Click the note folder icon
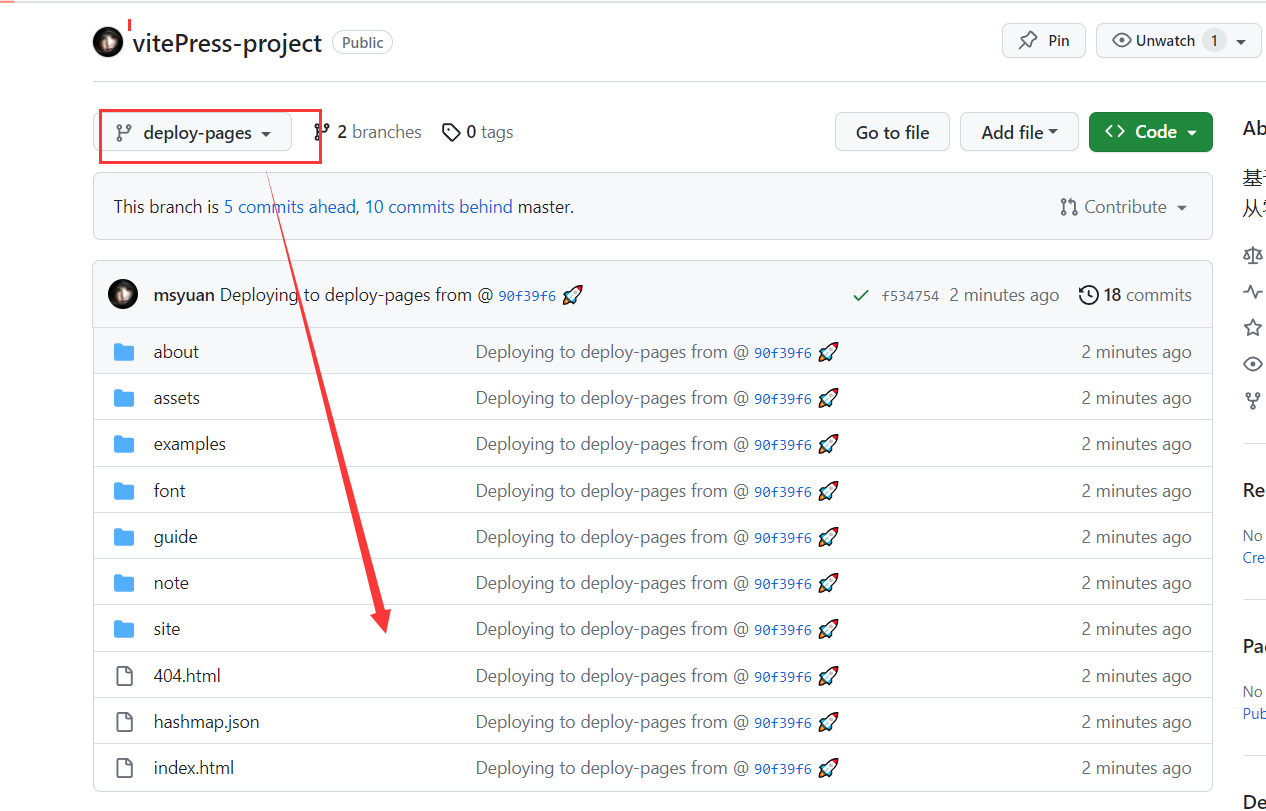 [124, 583]
